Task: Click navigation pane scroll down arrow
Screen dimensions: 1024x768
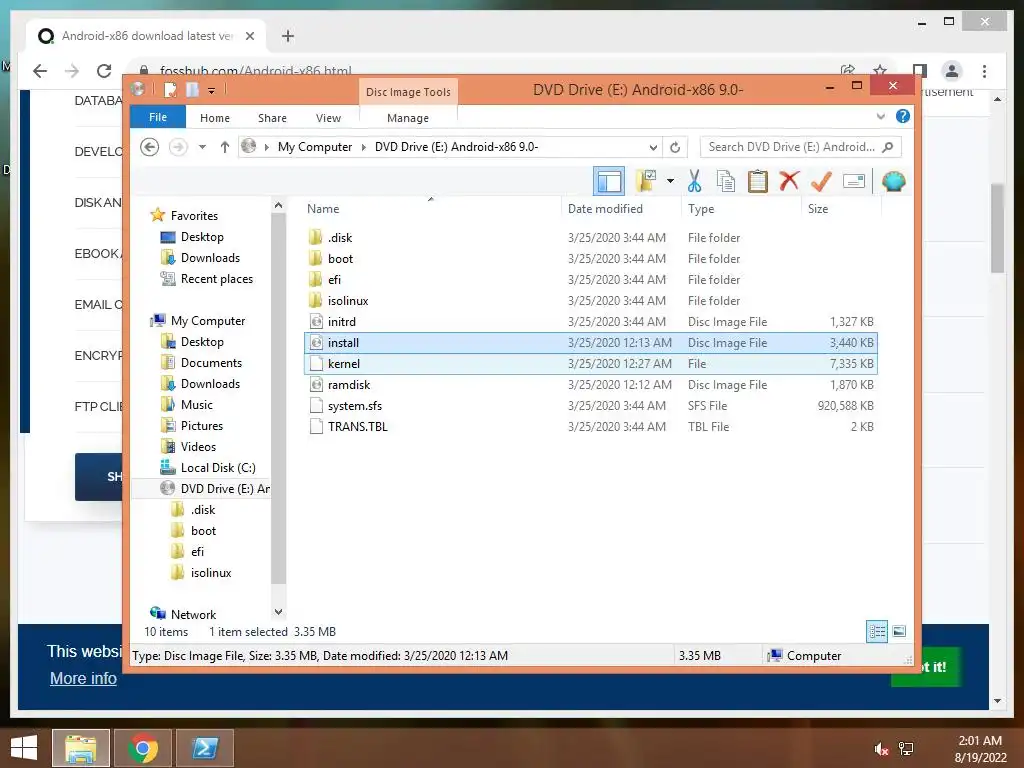Action: (278, 612)
